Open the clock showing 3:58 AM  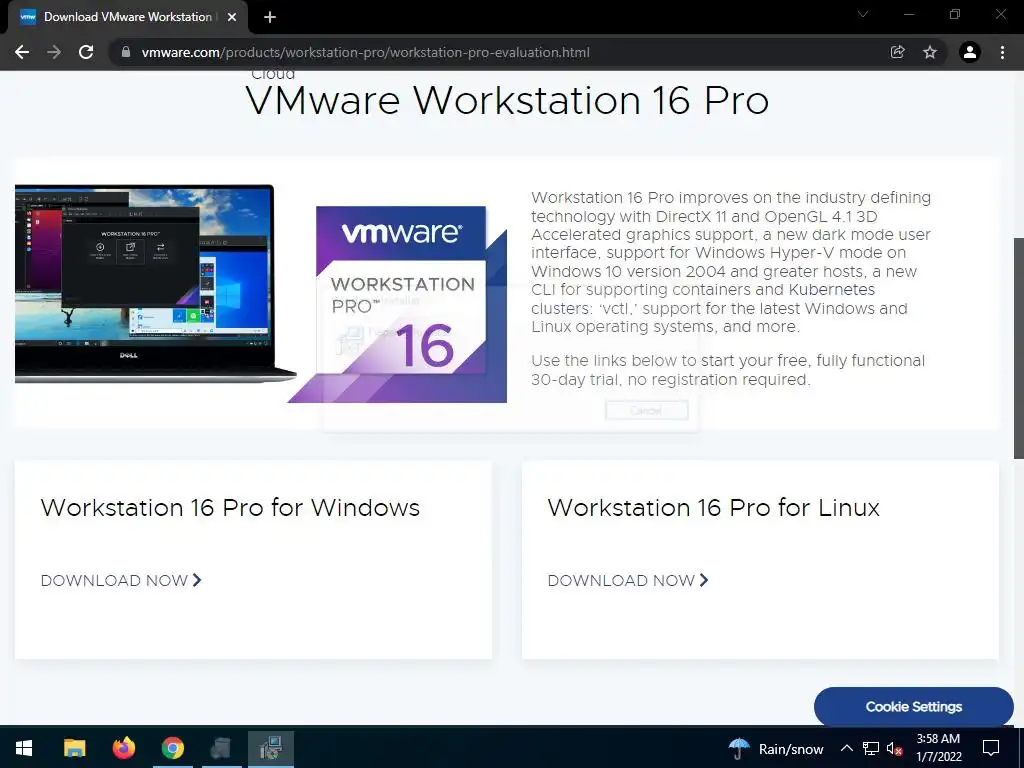[938, 748]
